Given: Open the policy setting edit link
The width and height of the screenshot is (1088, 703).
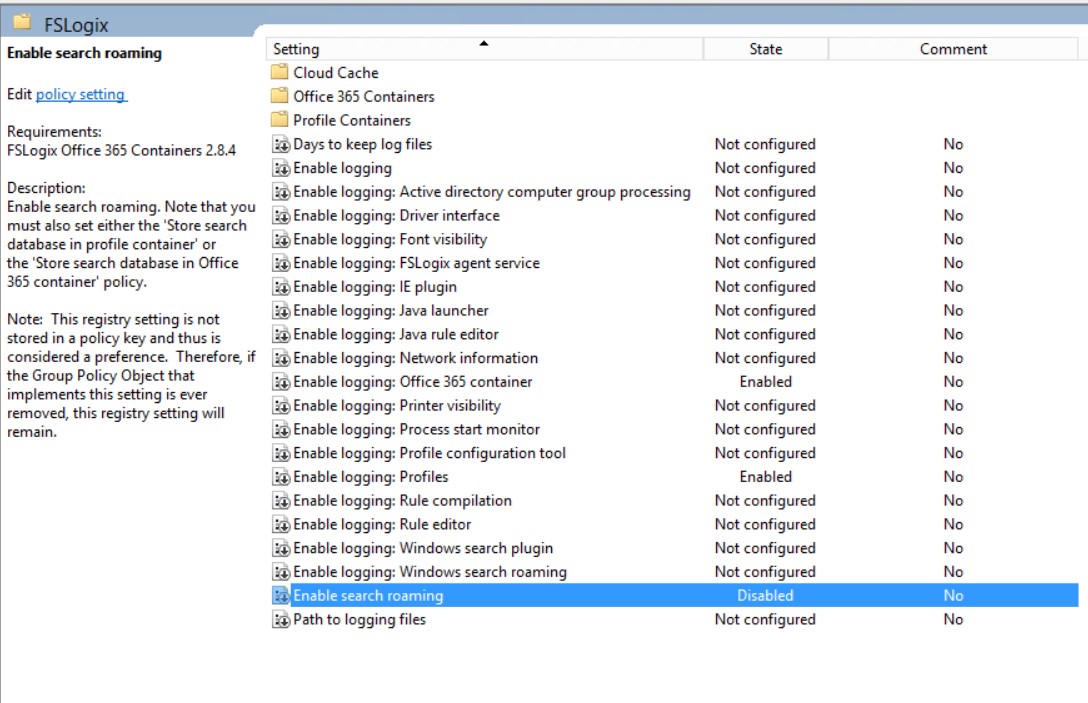Looking at the screenshot, I should coord(80,94).
